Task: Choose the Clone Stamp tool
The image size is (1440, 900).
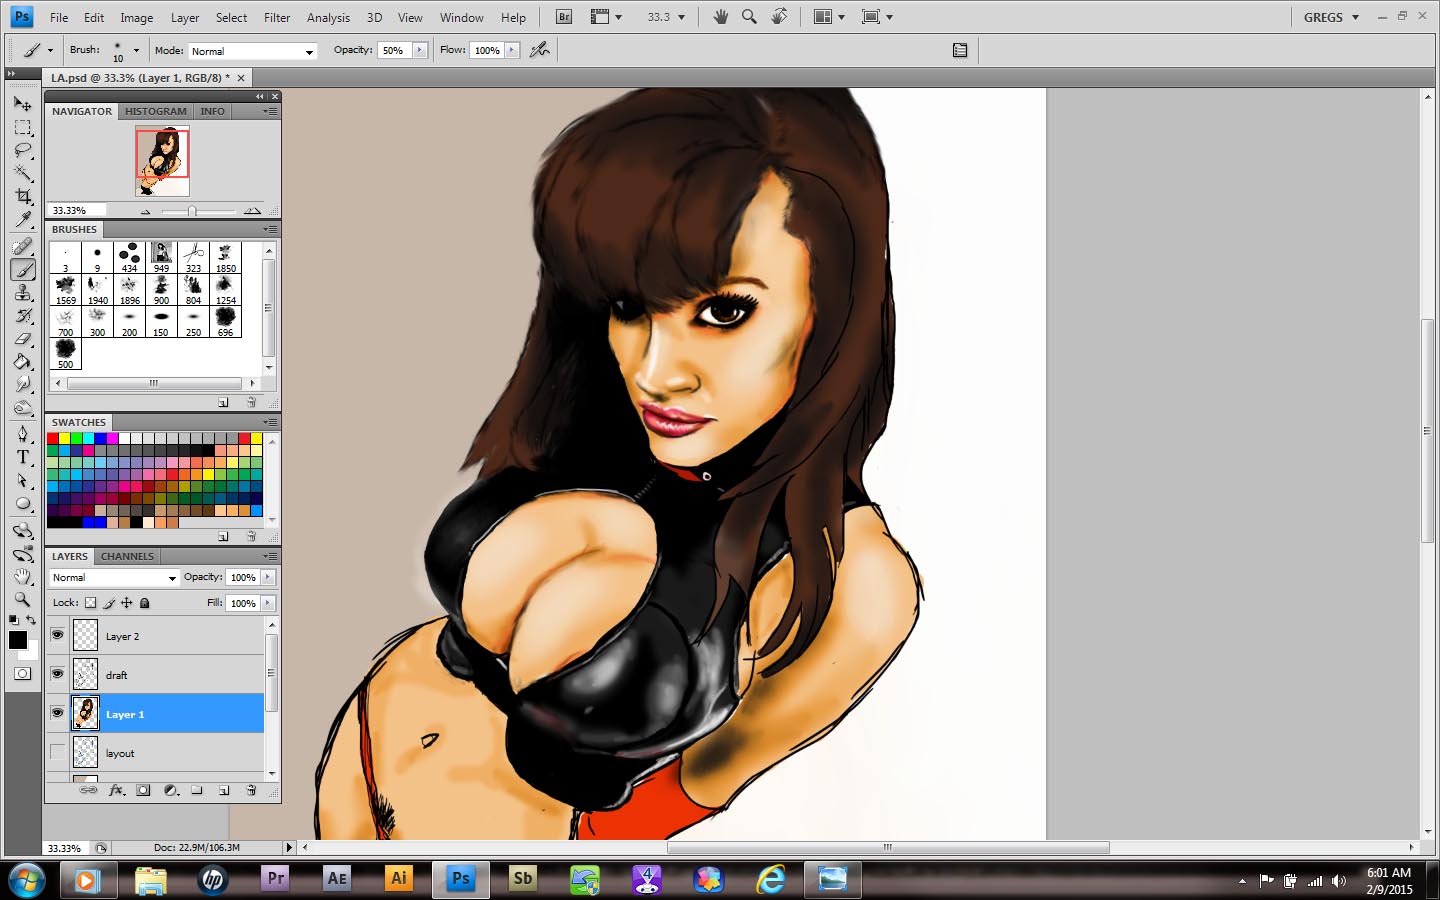Action: [x=23, y=292]
